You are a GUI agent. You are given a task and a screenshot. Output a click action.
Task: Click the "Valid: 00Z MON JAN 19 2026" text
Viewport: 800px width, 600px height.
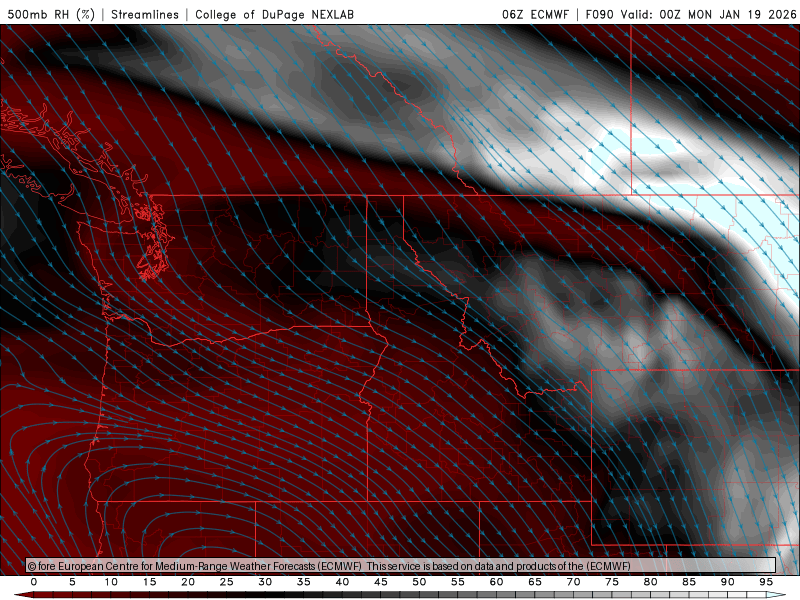point(708,14)
